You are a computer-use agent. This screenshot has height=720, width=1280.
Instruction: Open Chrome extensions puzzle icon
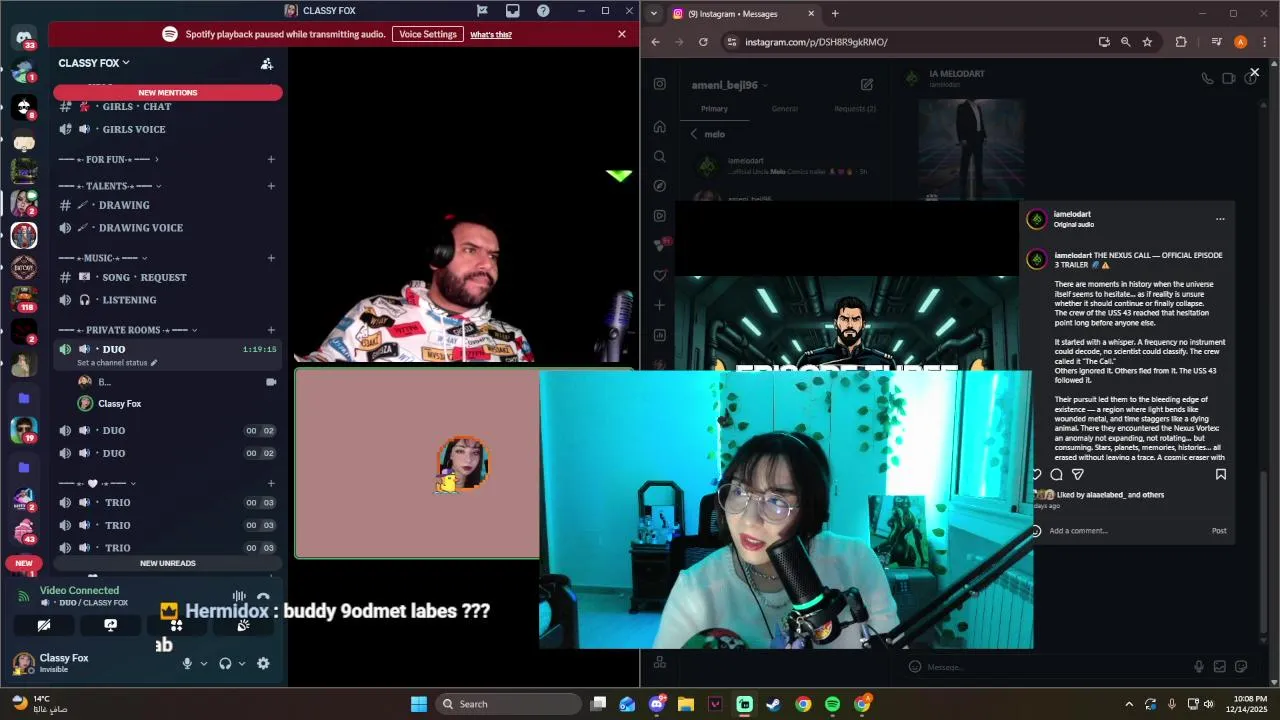point(1181,42)
